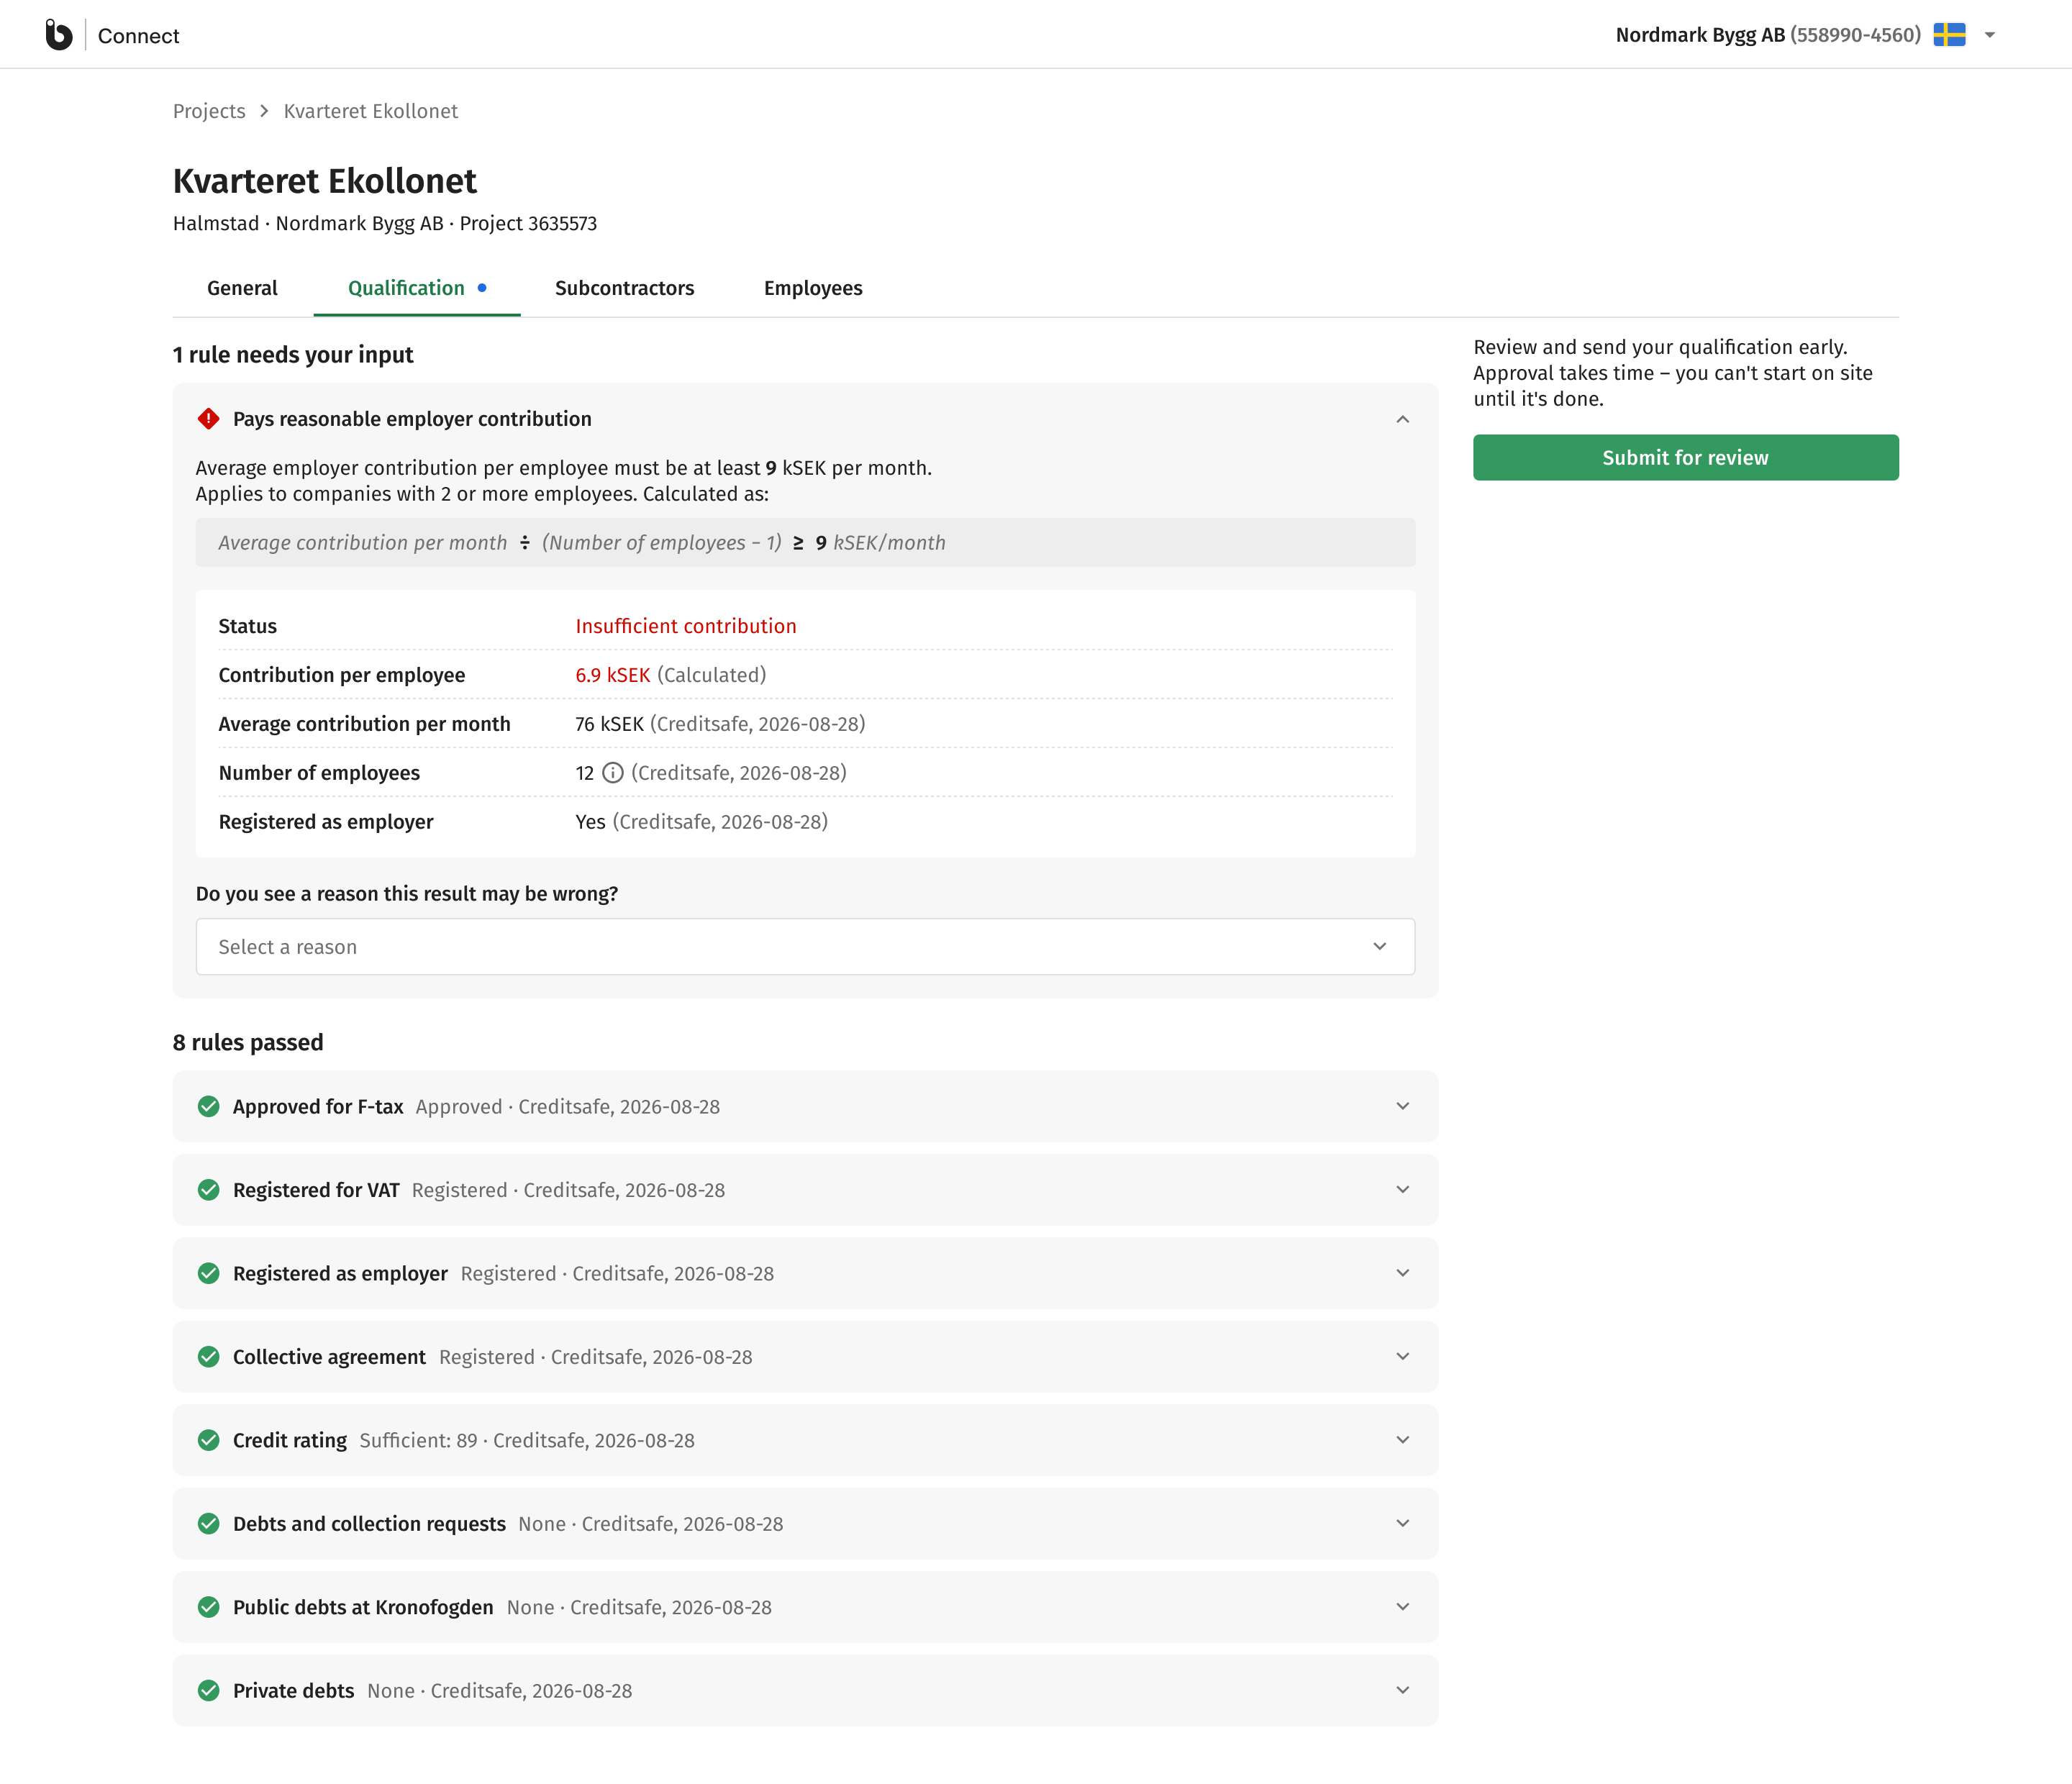Expand the Approved for F-tax rule
This screenshot has width=2072, height=1784.
click(x=1403, y=1106)
